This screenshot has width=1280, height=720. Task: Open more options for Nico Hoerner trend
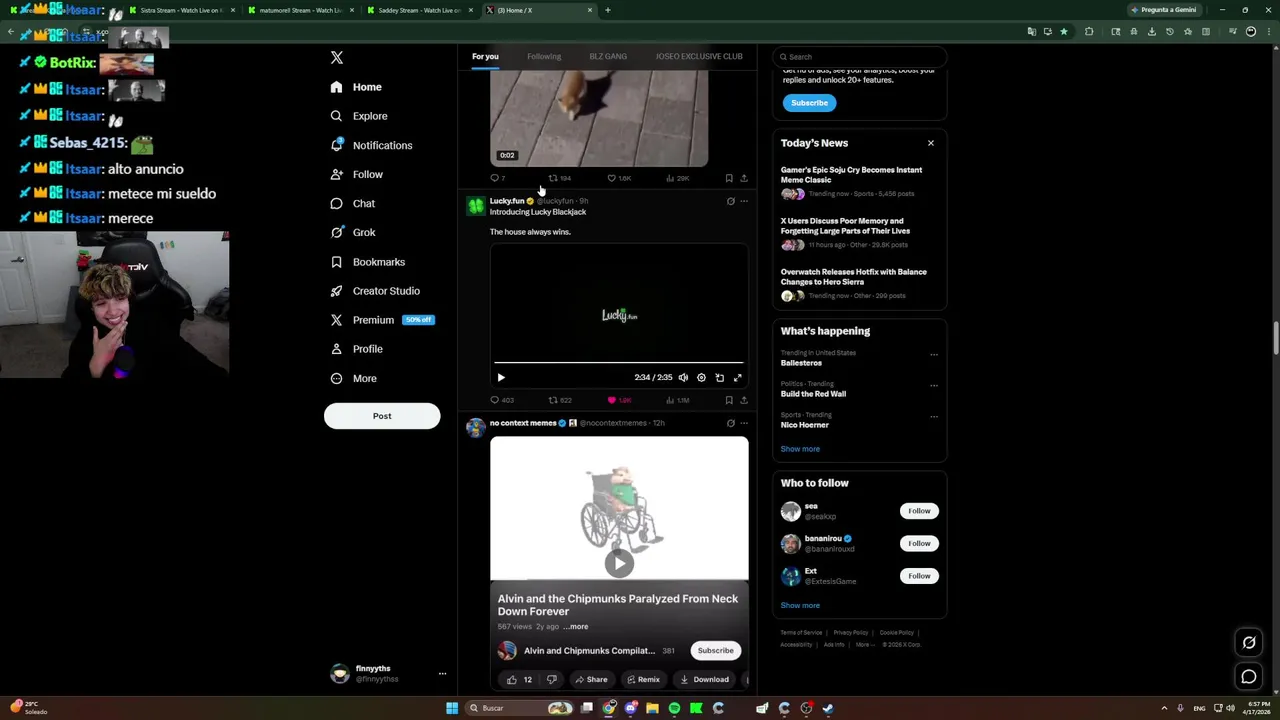tap(934, 416)
